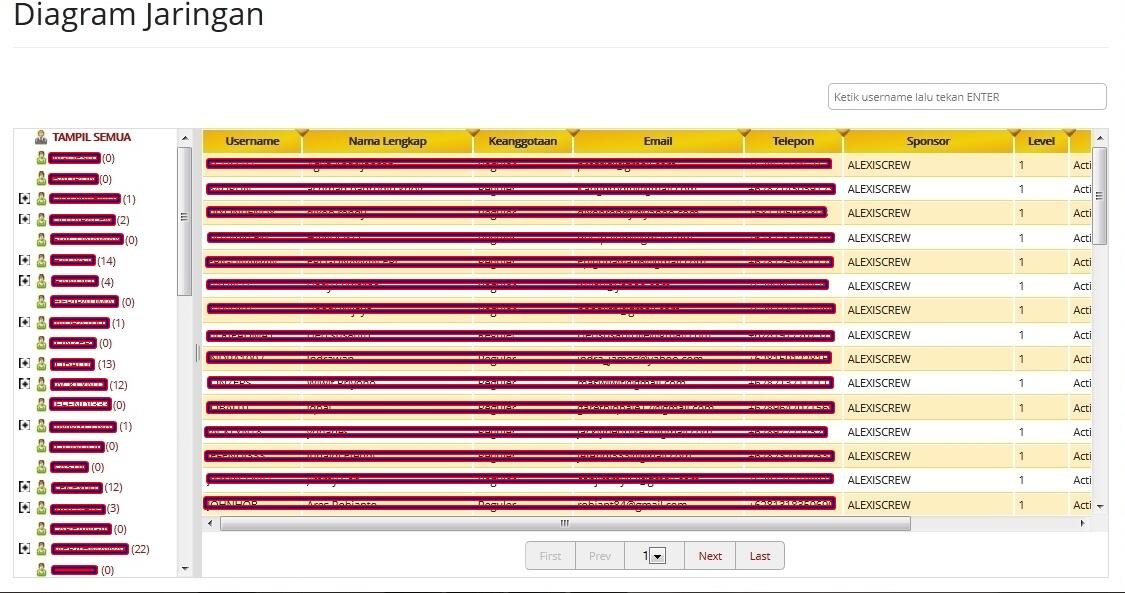This screenshot has width=1125, height=593.
Task: Jump to the Last page
Action: click(760, 556)
